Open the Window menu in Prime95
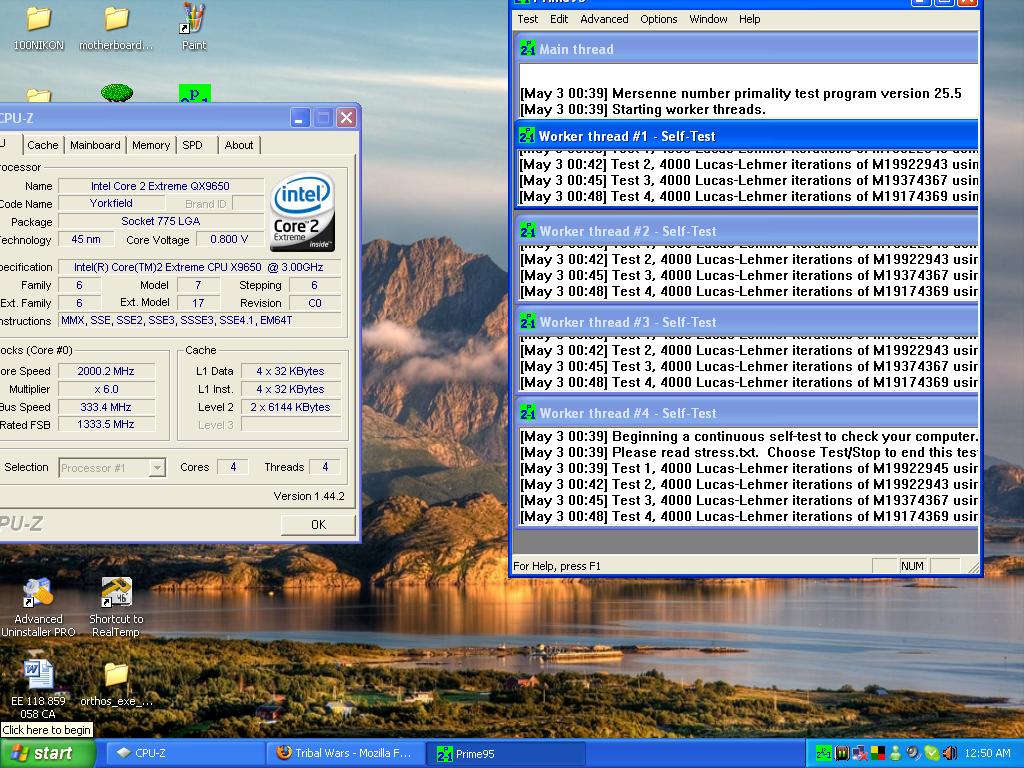The width and height of the screenshot is (1024, 768). 709,19
